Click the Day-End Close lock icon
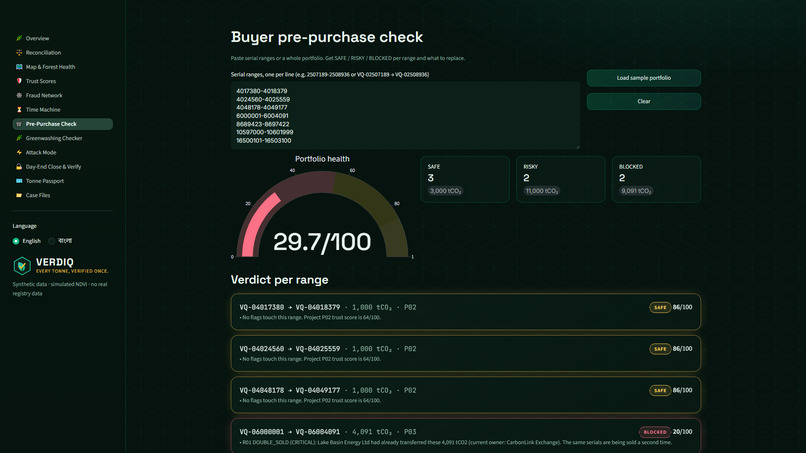 pyautogui.click(x=19, y=167)
